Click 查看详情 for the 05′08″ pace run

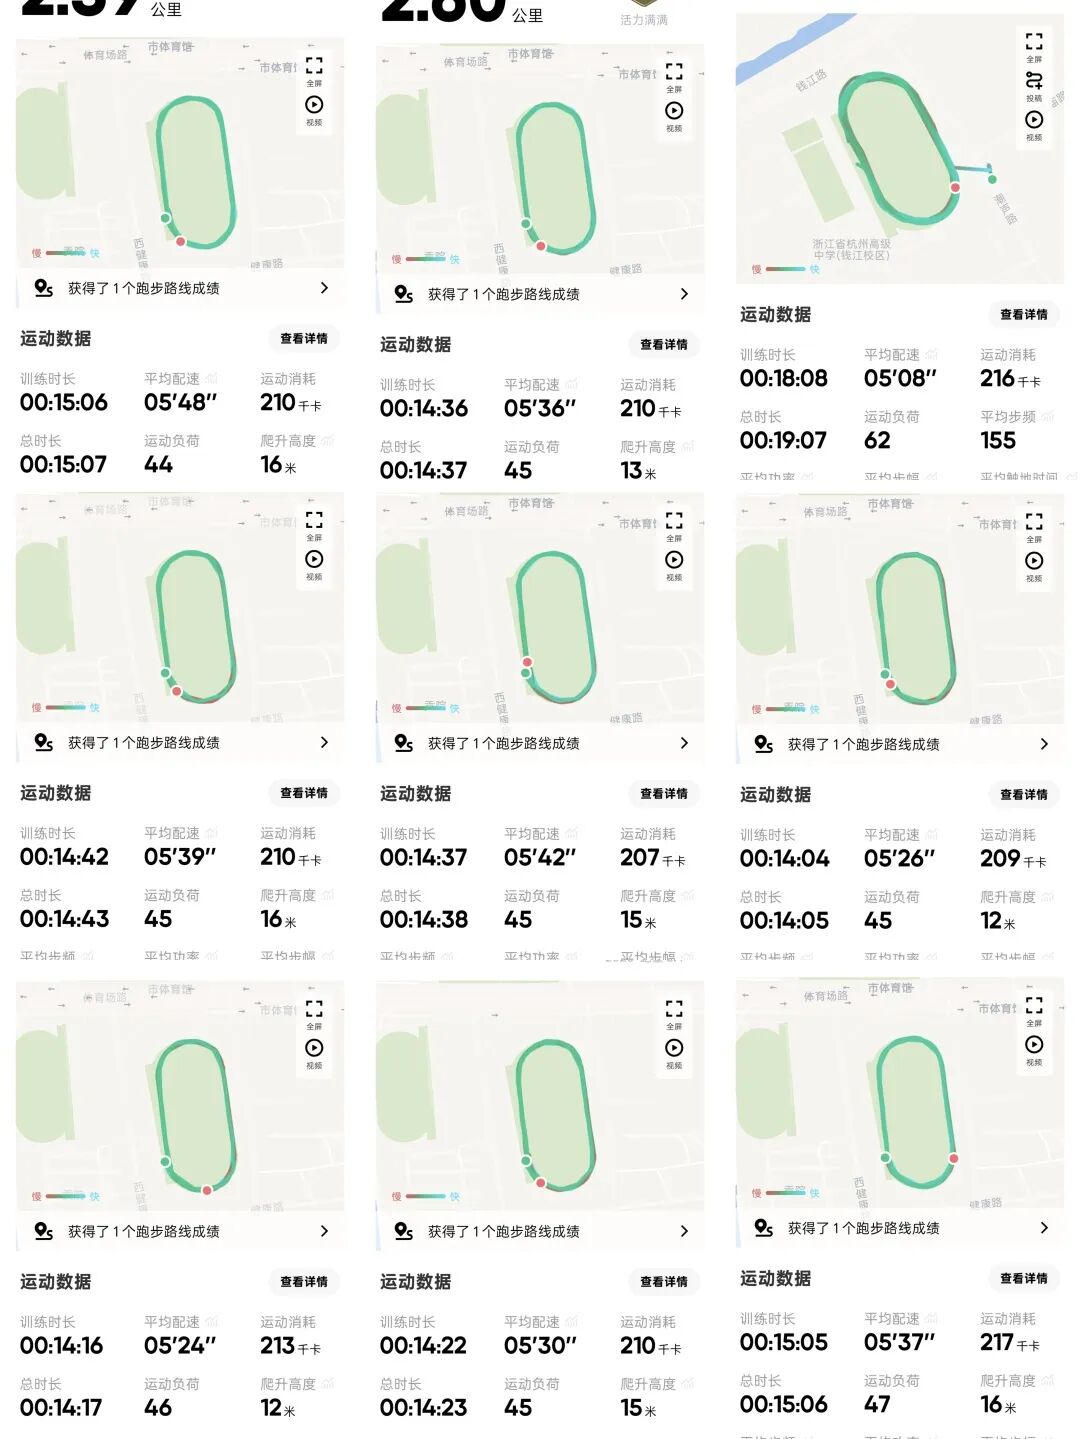pyautogui.click(x=1024, y=314)
